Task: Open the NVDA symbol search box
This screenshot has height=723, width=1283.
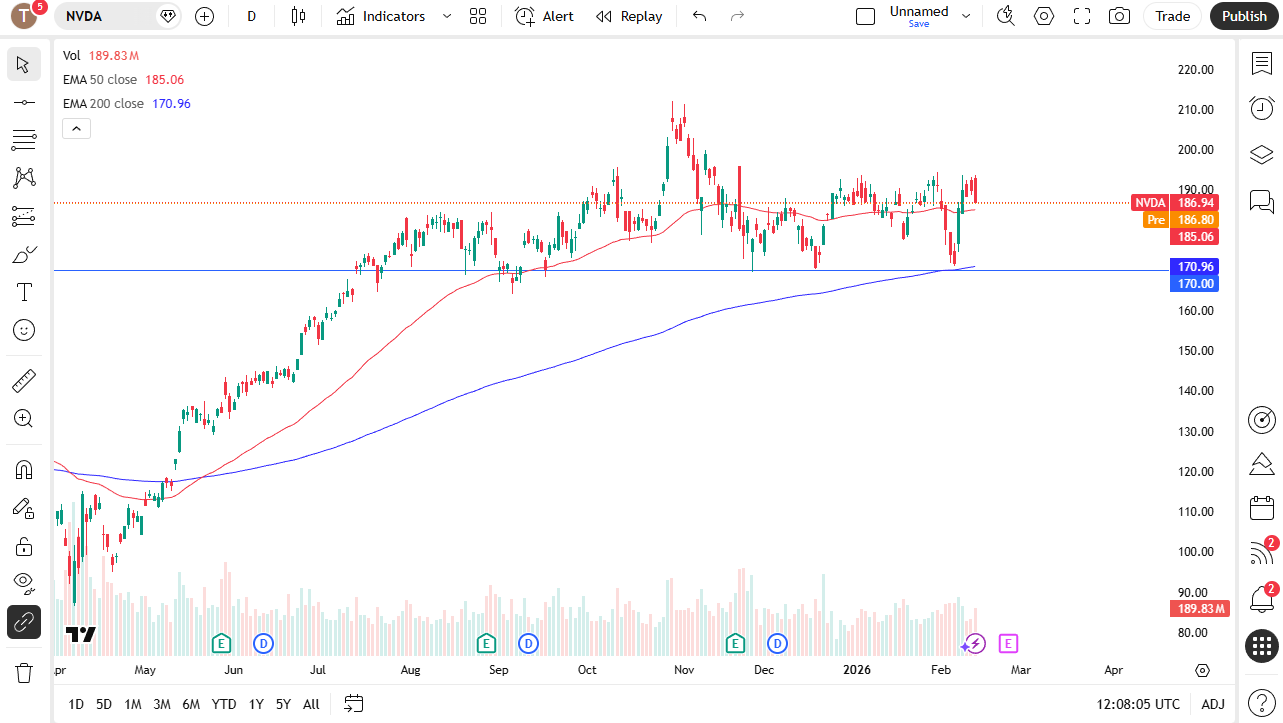Action: pyautogui.click(x=118, y=16)
